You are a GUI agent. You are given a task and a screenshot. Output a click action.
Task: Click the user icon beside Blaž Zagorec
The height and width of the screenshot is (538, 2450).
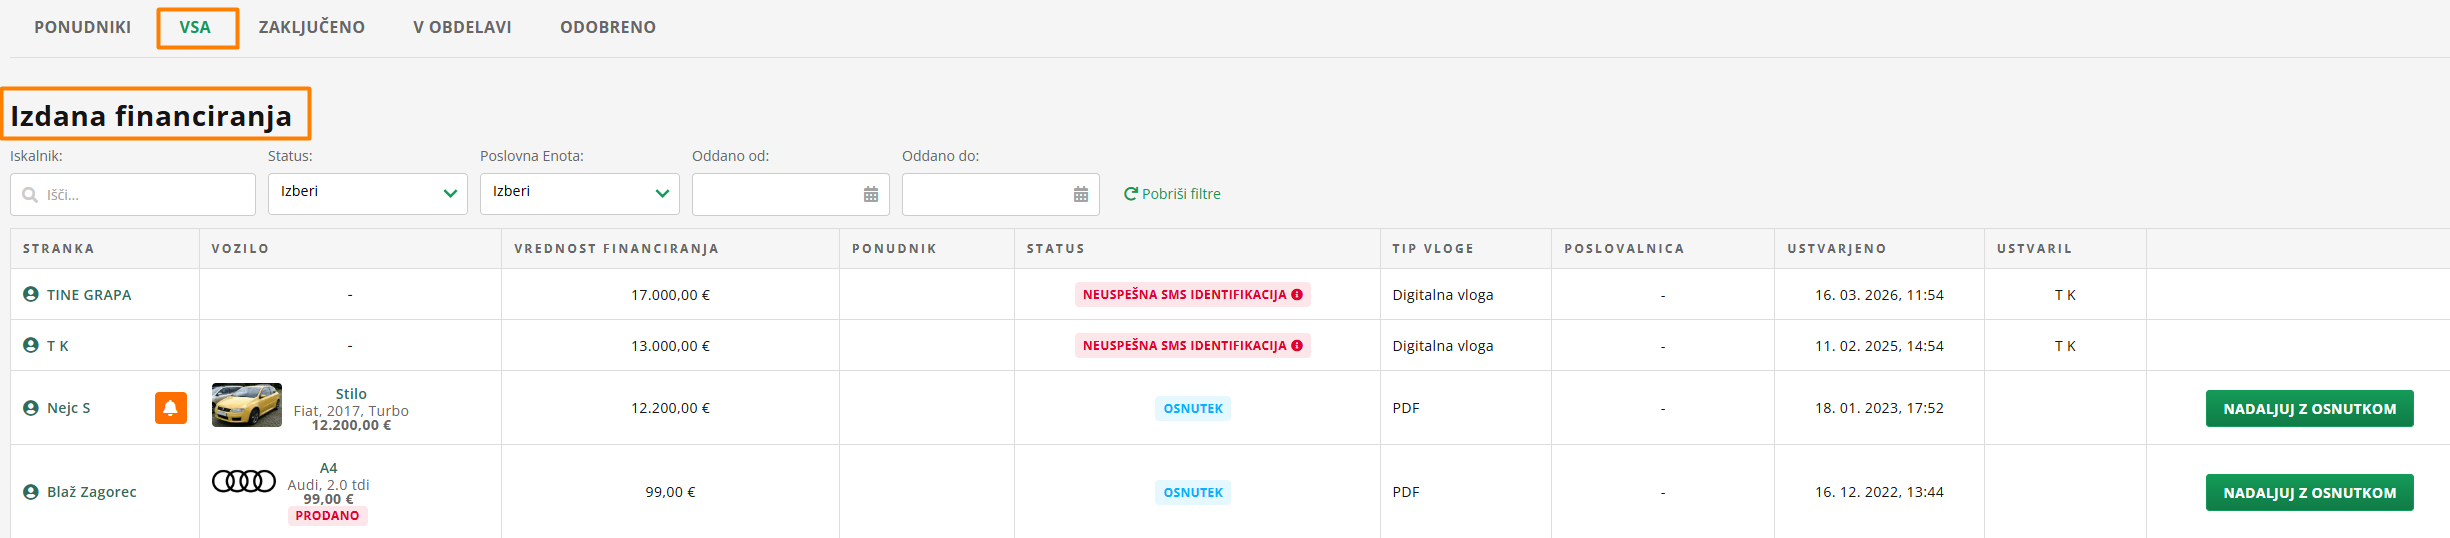(x=31, y=492)
